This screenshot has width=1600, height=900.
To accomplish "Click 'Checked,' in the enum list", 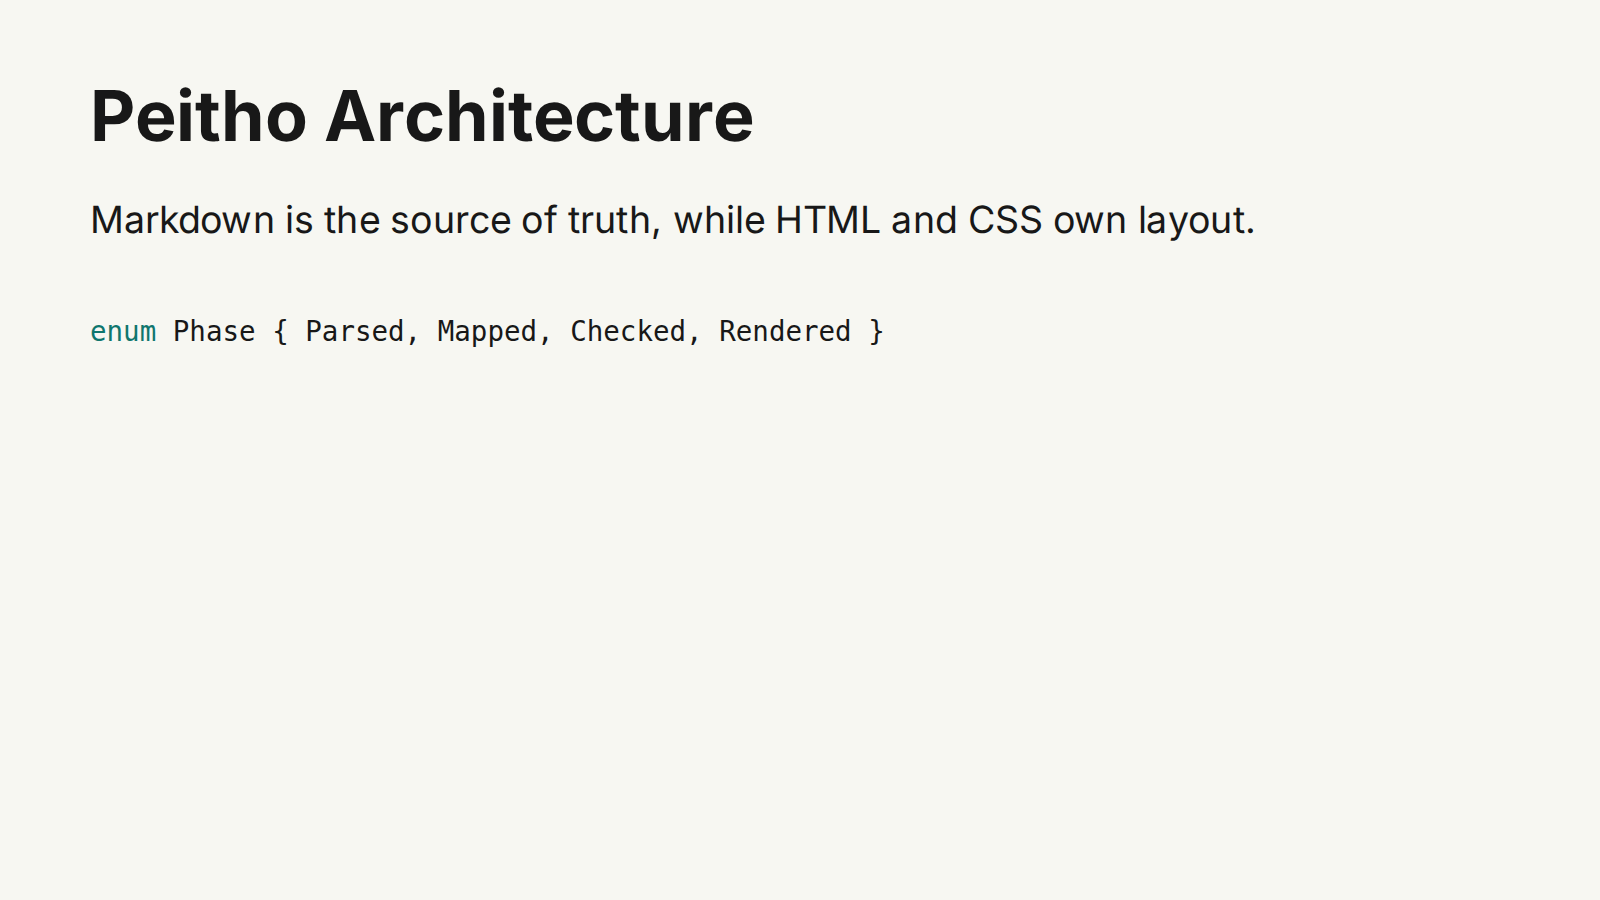I will (x=635, y=331).
